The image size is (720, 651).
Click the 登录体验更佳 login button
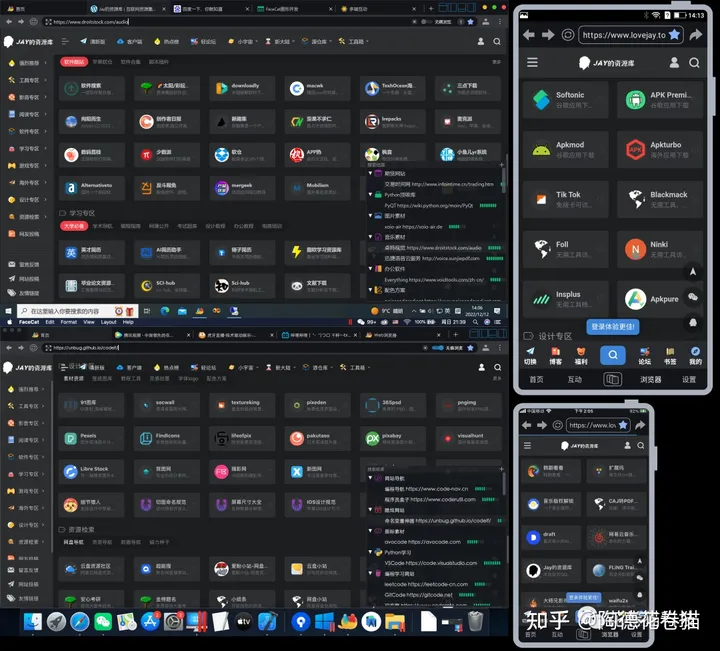pos(613,326)
